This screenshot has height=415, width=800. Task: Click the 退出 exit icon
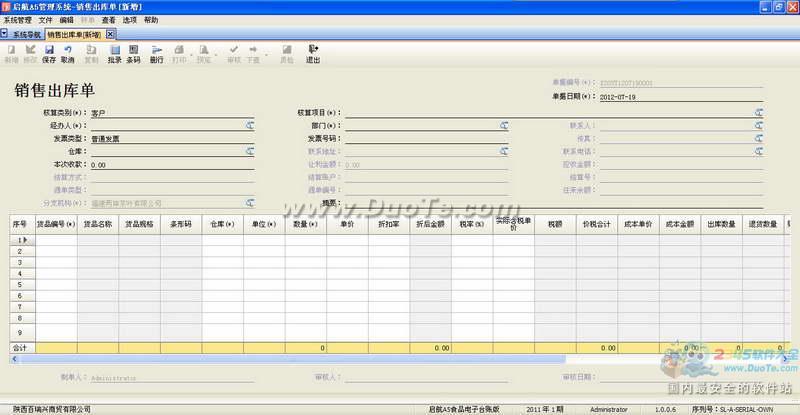[313, 50]
